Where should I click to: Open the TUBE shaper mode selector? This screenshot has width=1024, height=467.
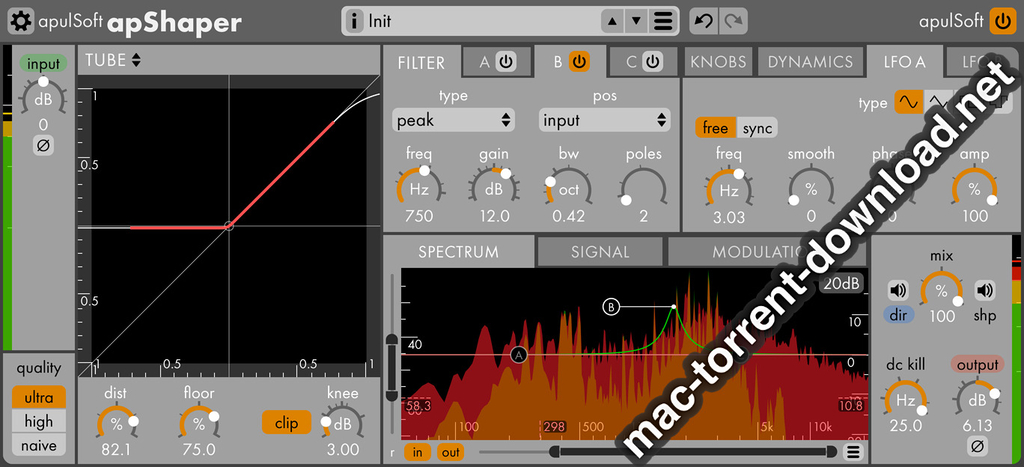(113, 60)
